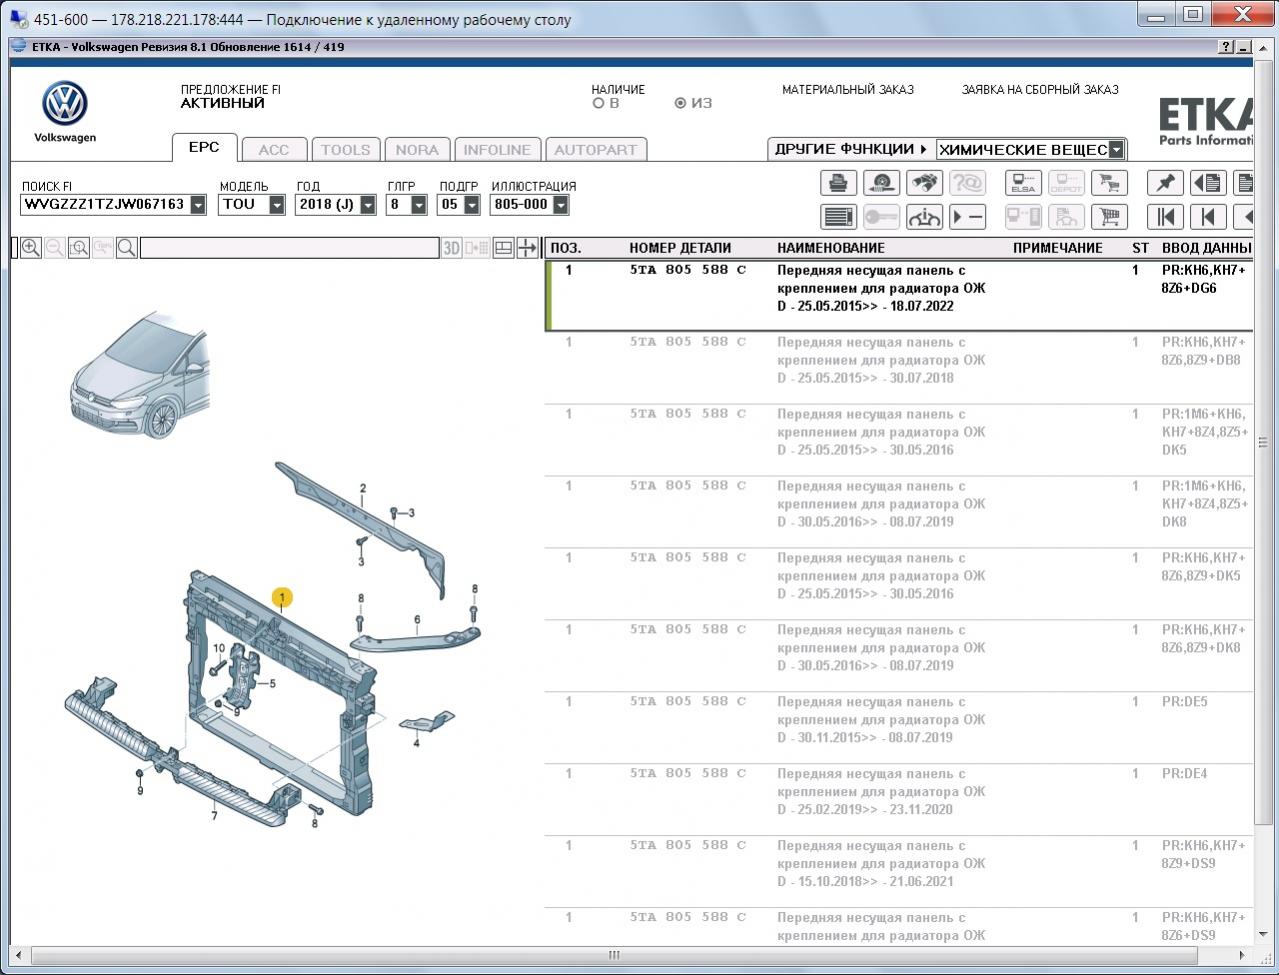Sort by НАИМЕНОВАНИЕ column header
Viewport: 1279px width, 975px height.
pyautogui.click(x=831, y=248)
